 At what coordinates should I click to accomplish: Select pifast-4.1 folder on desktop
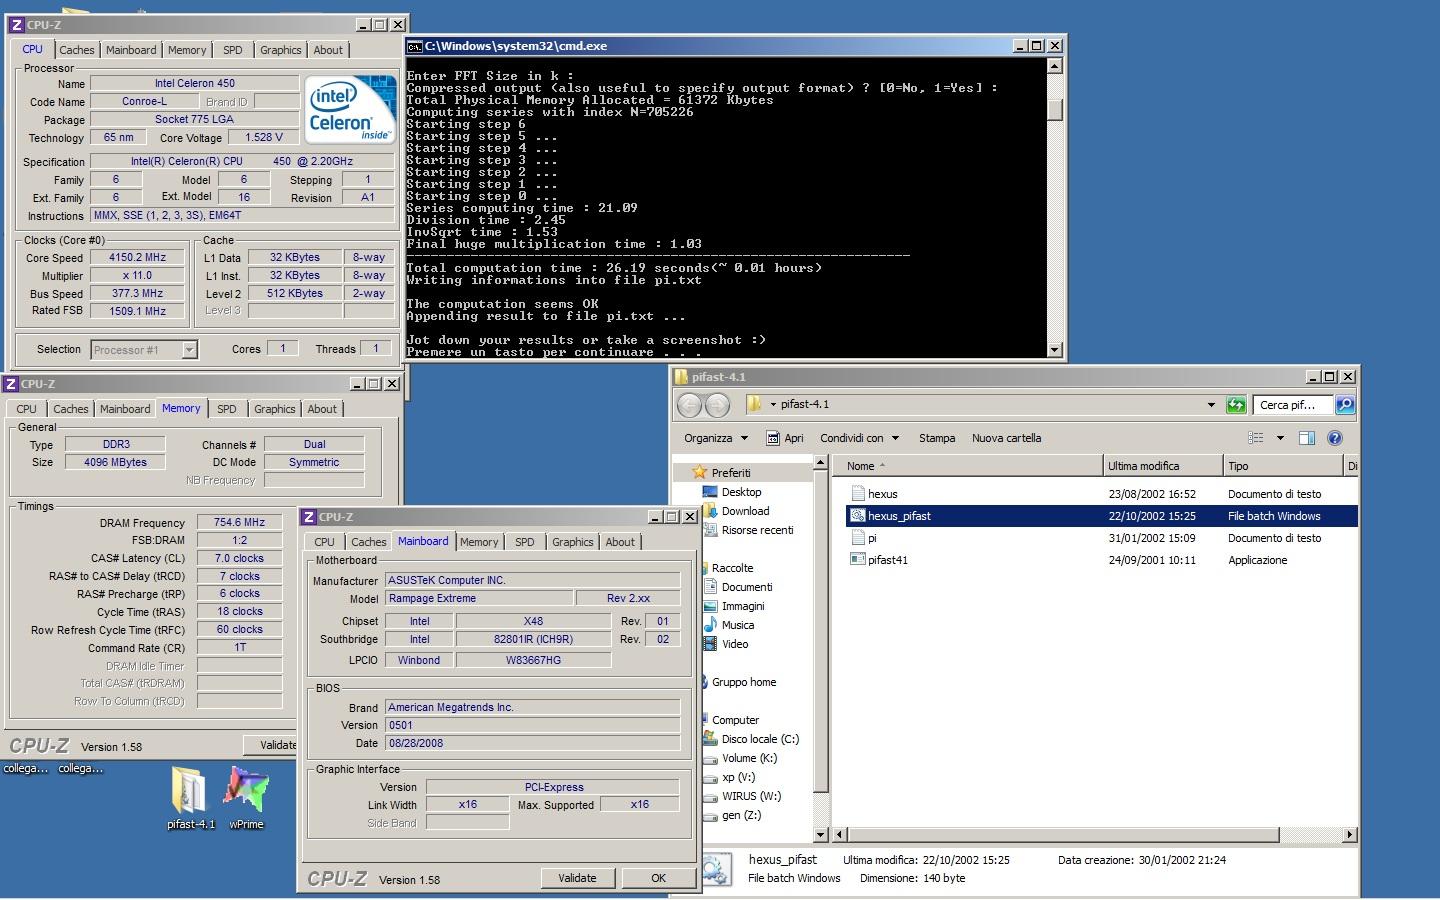(191, 799)
